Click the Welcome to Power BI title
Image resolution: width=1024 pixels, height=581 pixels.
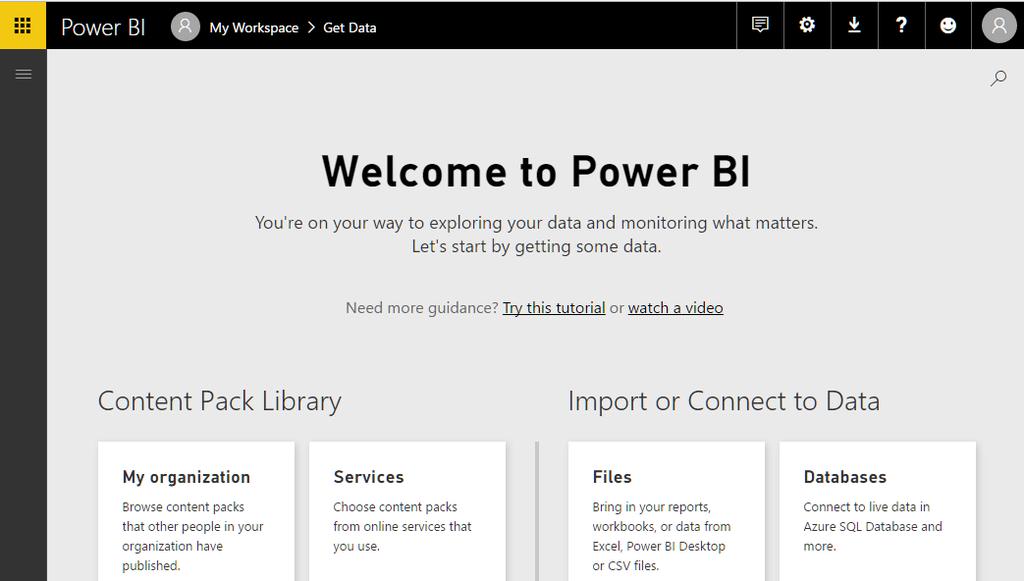[536, 172]
